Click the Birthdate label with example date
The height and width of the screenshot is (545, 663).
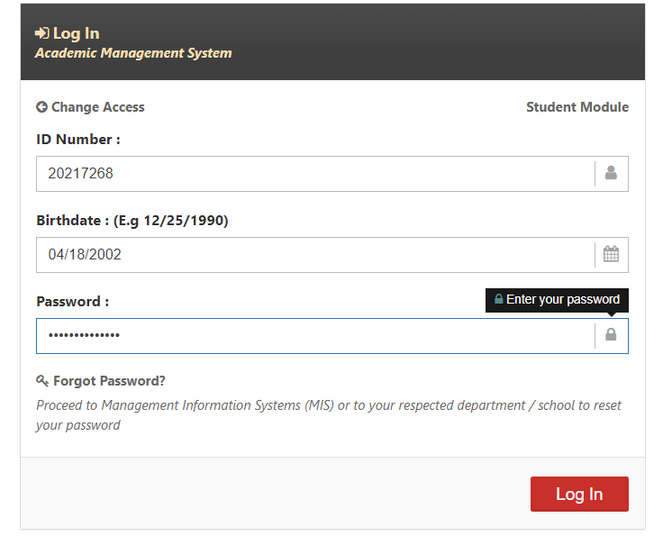pos(132,220)
